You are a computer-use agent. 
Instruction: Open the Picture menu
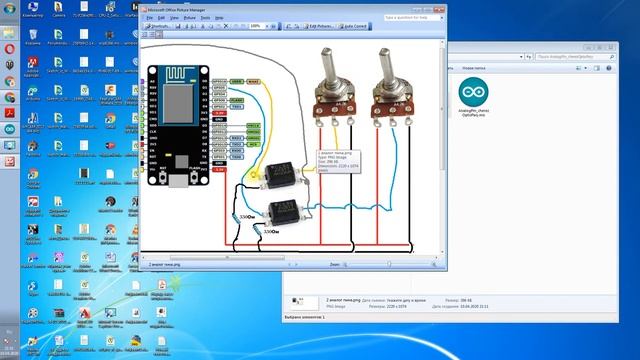[x=189, y=18]
